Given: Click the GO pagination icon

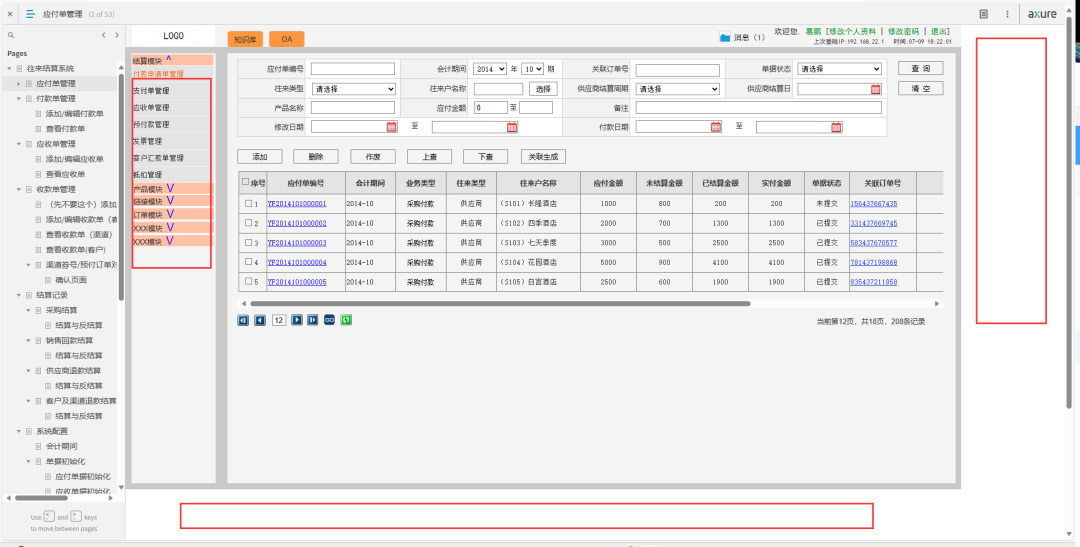Looking at the screenshot, I should point(329,320).
